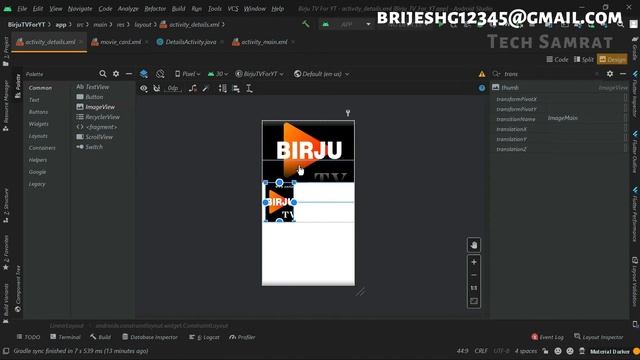Open the API 30 version dropdown
The height and width of the screenshot is (360, 640).
(218, 74)
